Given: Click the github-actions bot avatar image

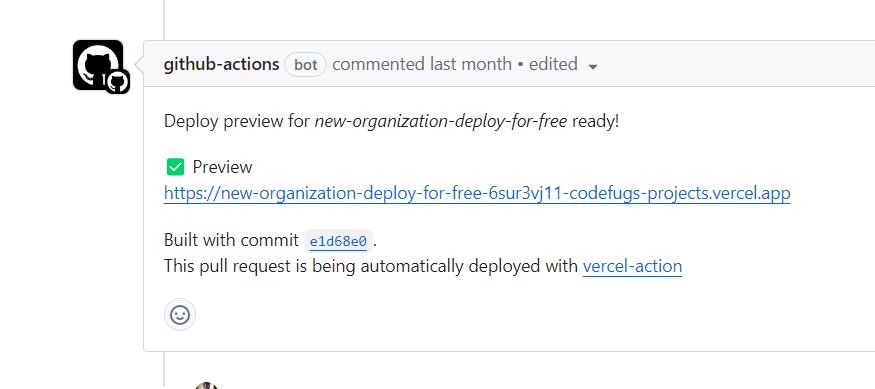Looking at the screenshot, I should coord(98,65).
